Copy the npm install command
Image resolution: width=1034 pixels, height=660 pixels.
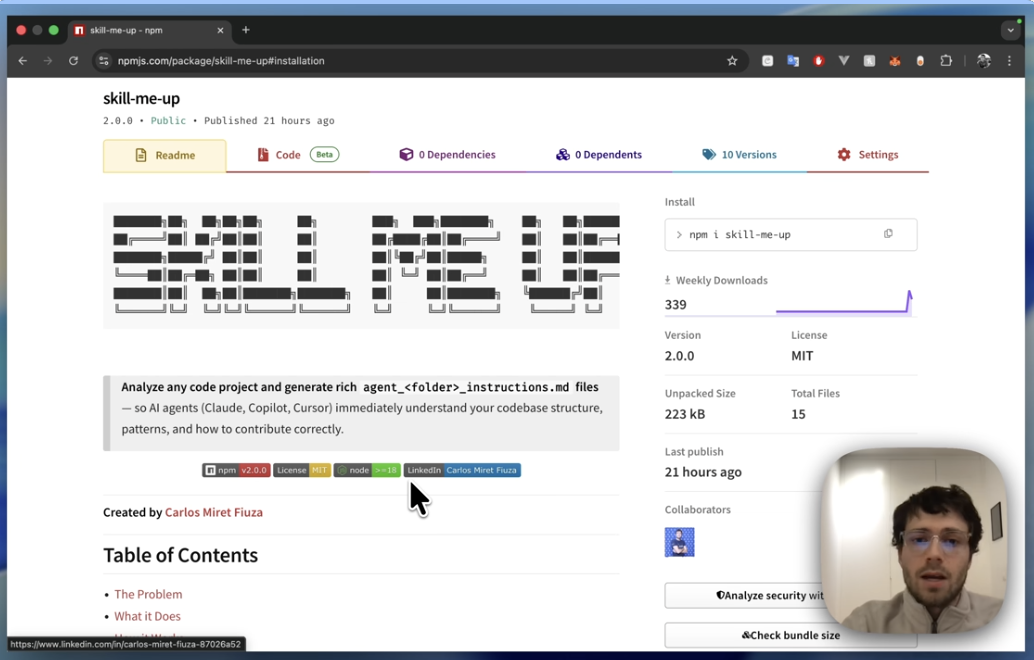click(888, 233)
